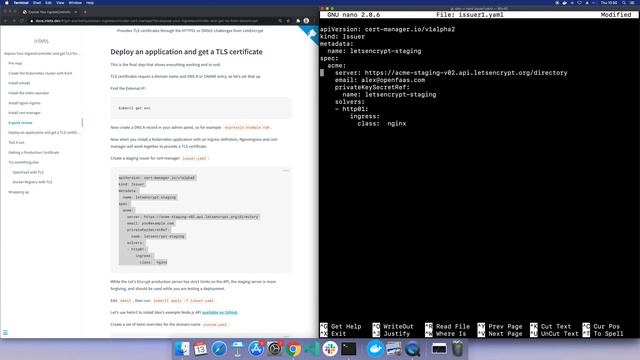Screen dimensions: 640x360
Task: Open a new Chrome tab
Action: (x=85, y=12)
